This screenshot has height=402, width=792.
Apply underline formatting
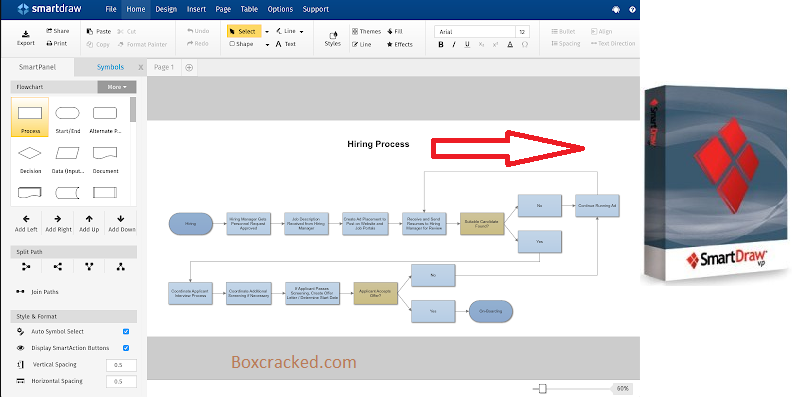pos(467,44)
